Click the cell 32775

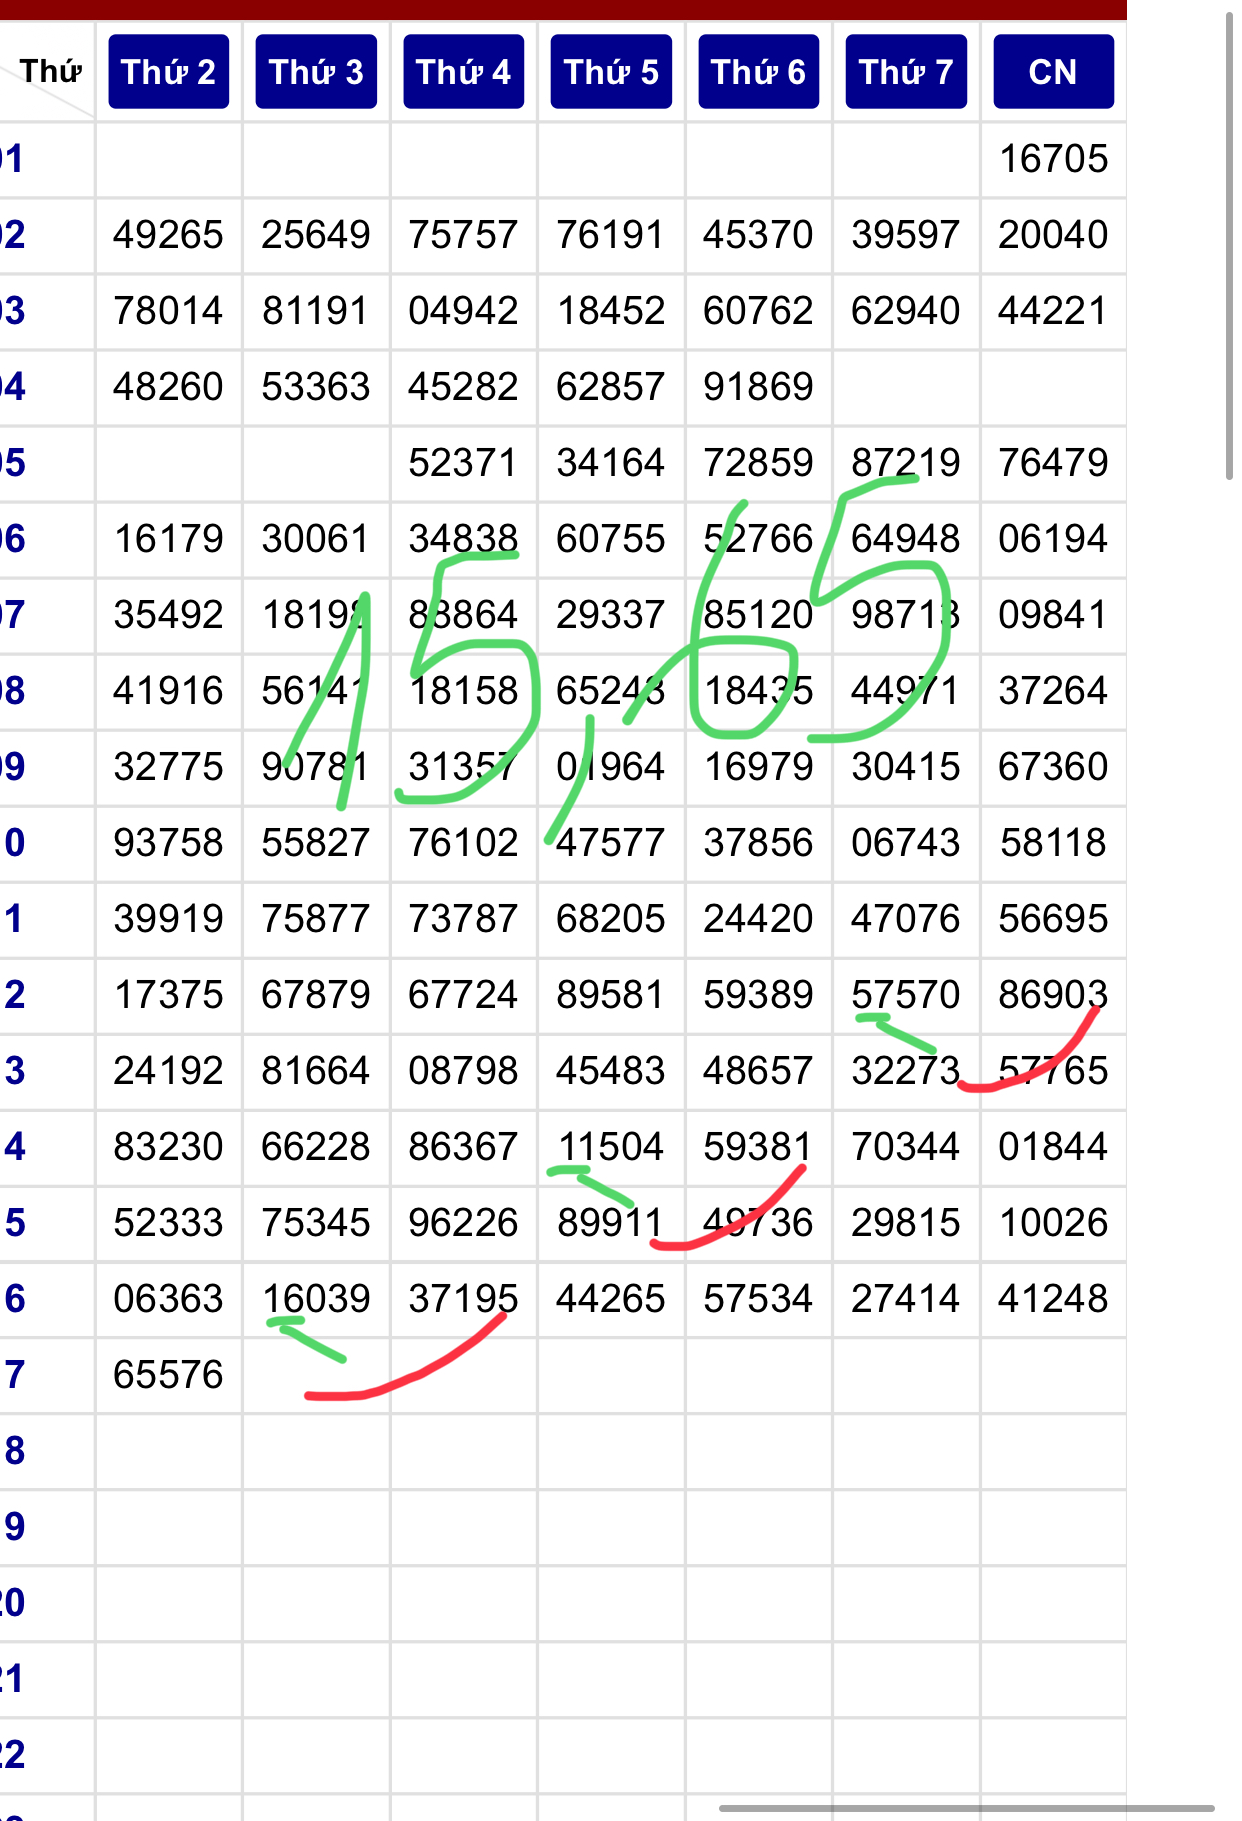(x=168, y=767)
